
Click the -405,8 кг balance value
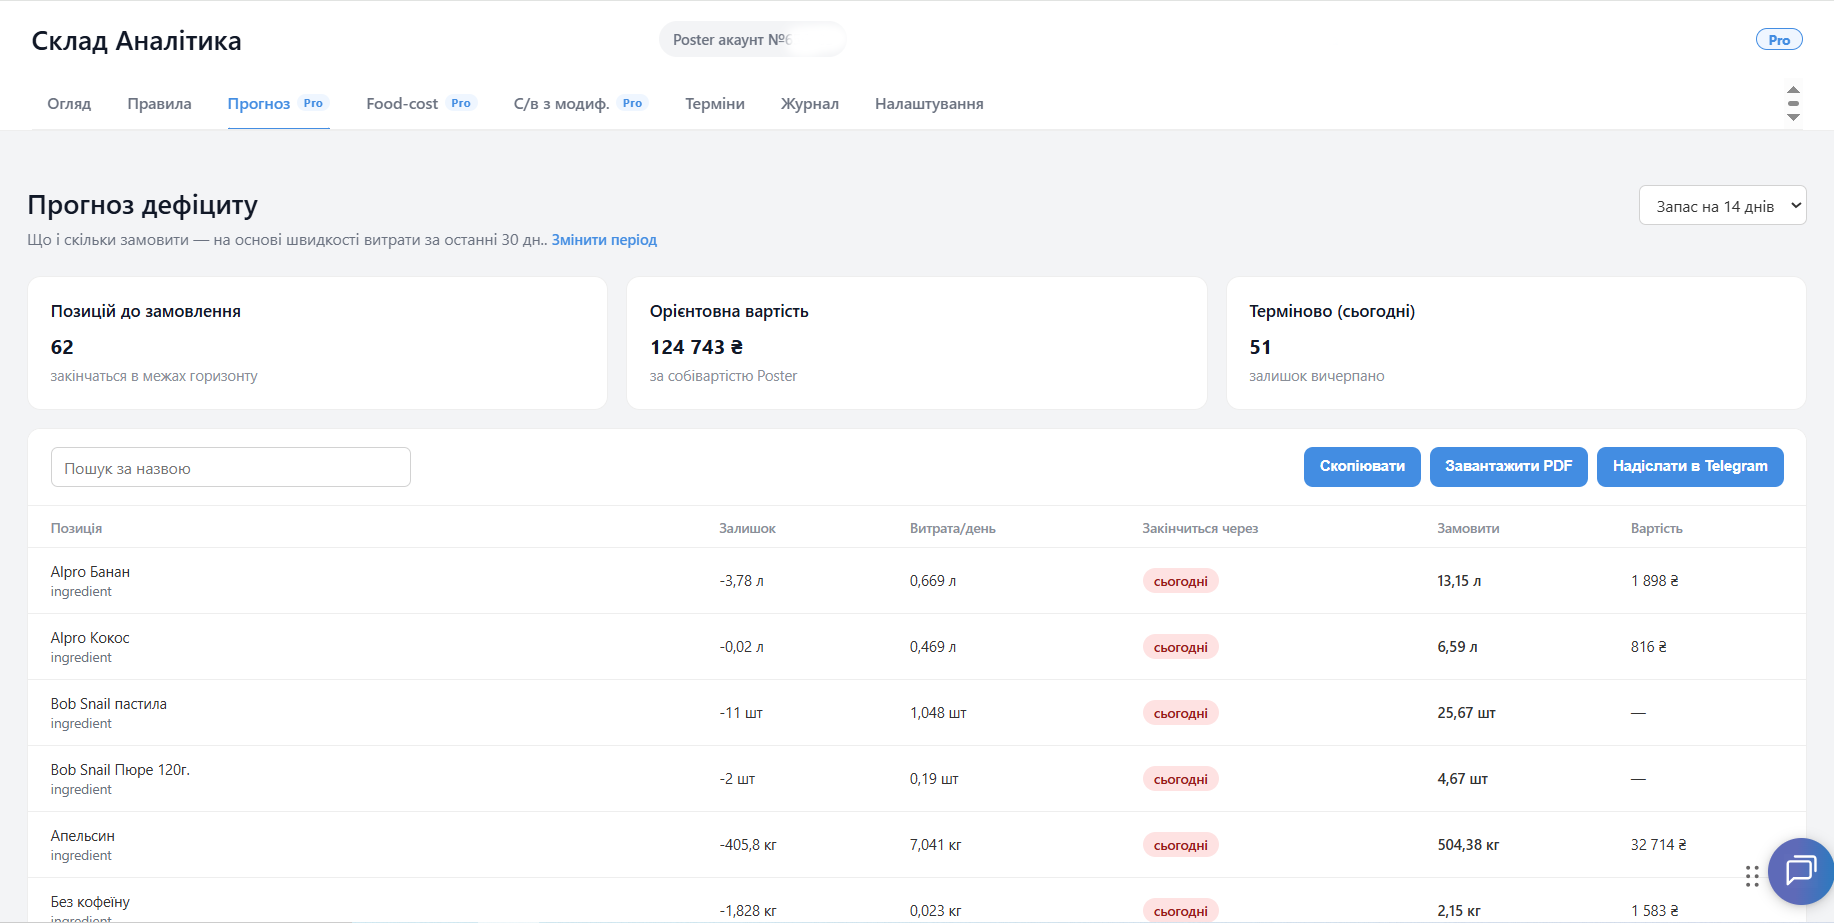coord(748,845)
